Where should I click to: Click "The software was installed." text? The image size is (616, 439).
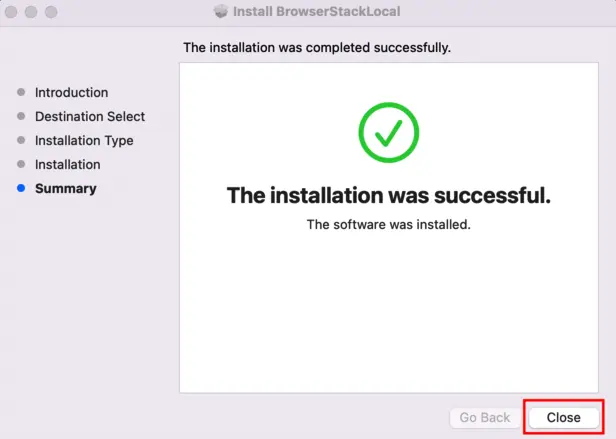388,225
